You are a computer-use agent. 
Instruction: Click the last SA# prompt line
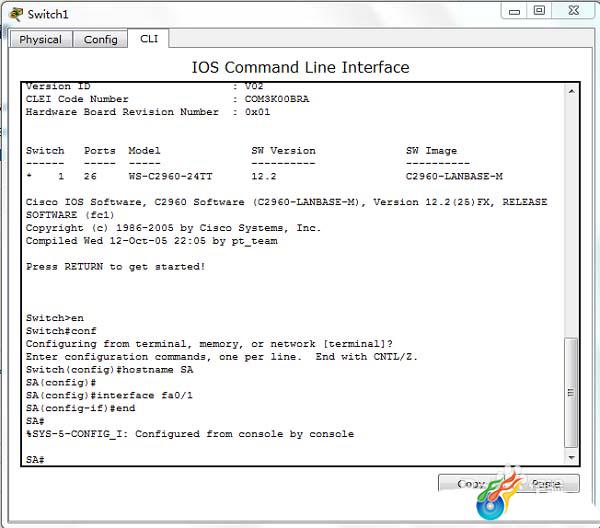(x=35, y=460)
